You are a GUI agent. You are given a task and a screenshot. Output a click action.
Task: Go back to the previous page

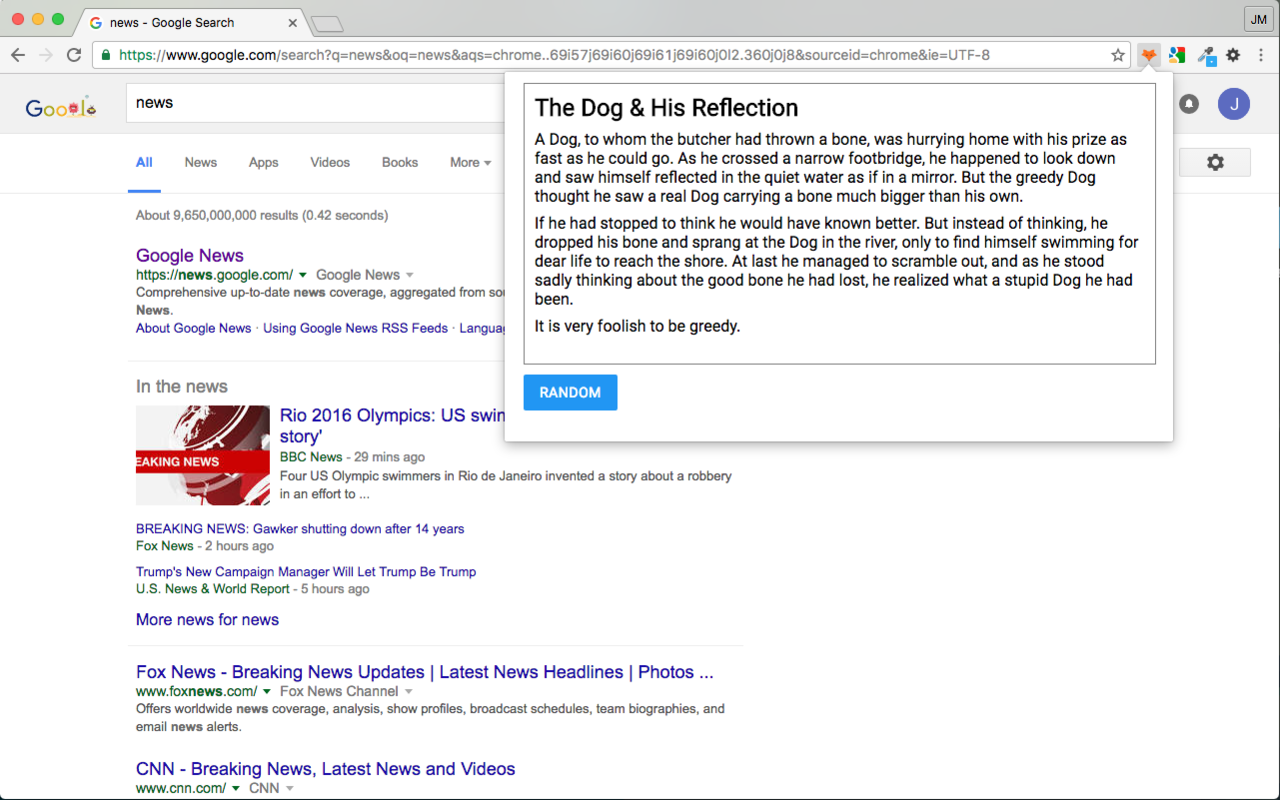pos(18,55)
